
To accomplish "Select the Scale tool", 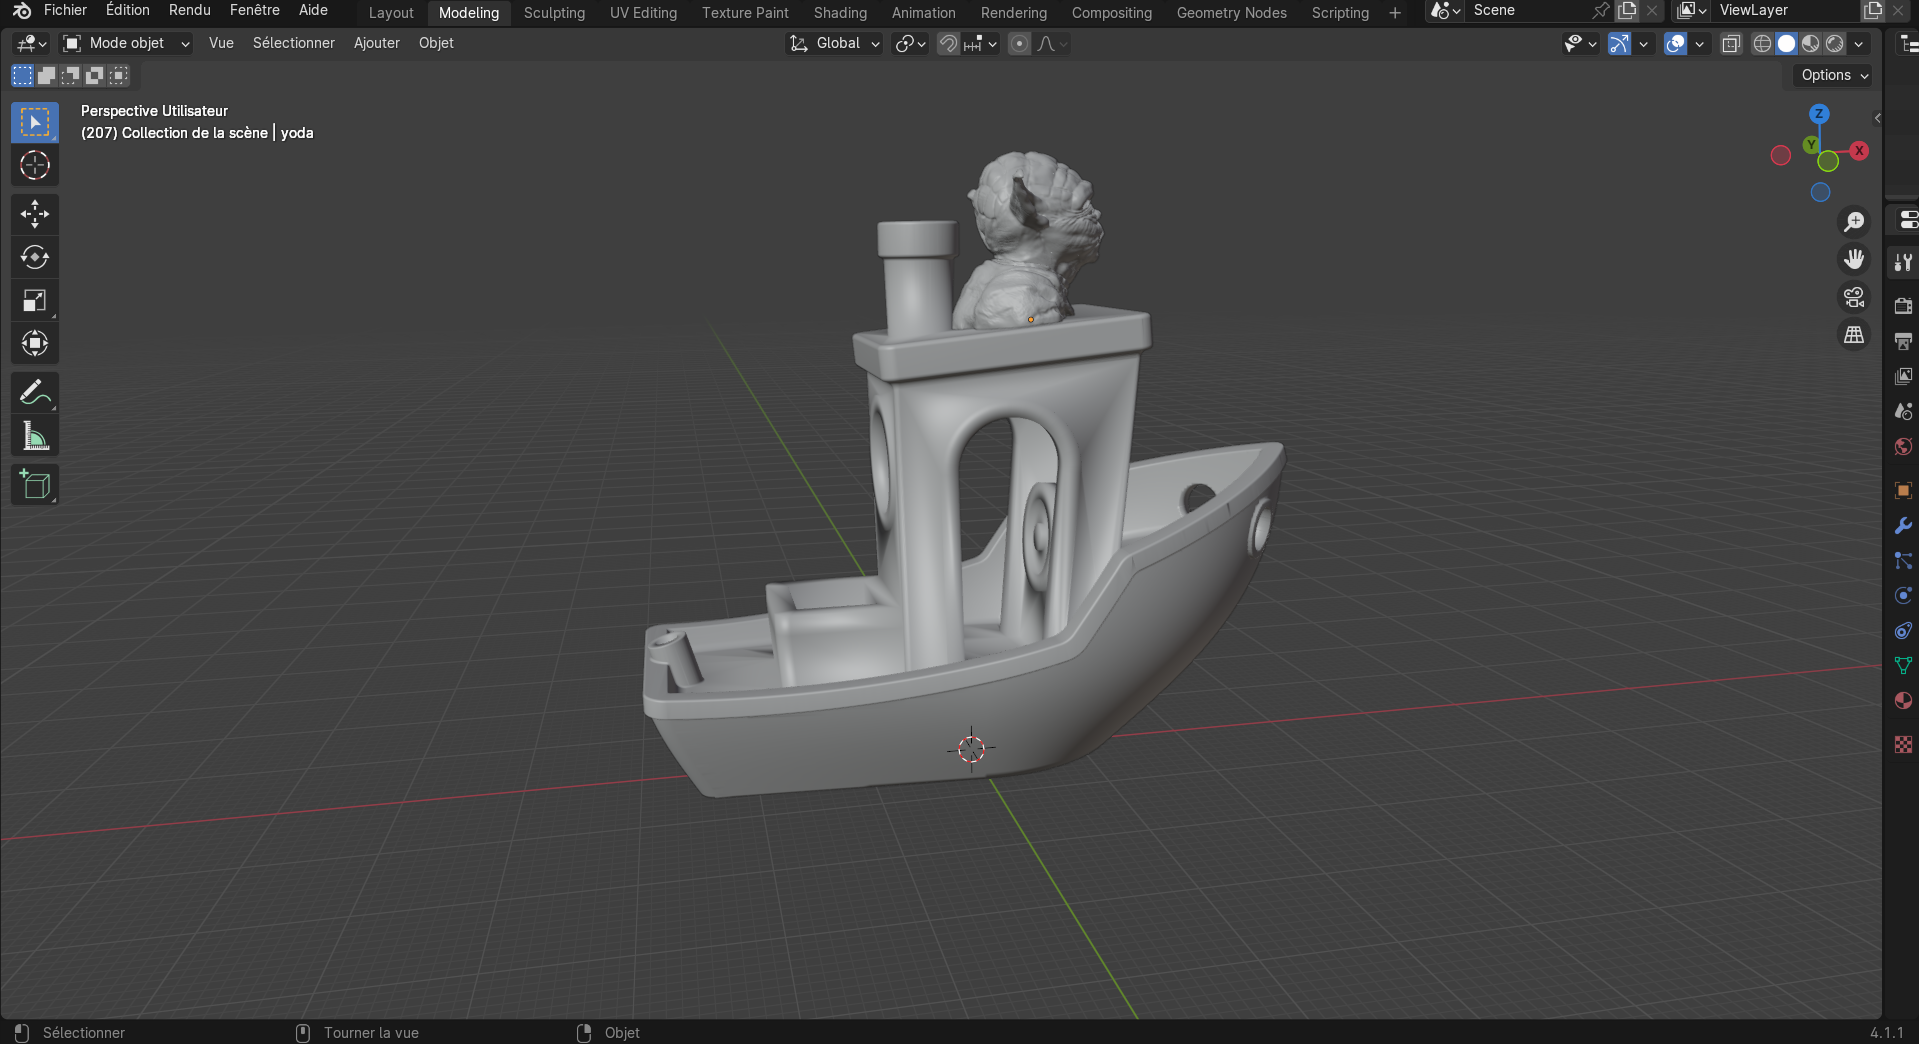I will click(x=34, y=300).
